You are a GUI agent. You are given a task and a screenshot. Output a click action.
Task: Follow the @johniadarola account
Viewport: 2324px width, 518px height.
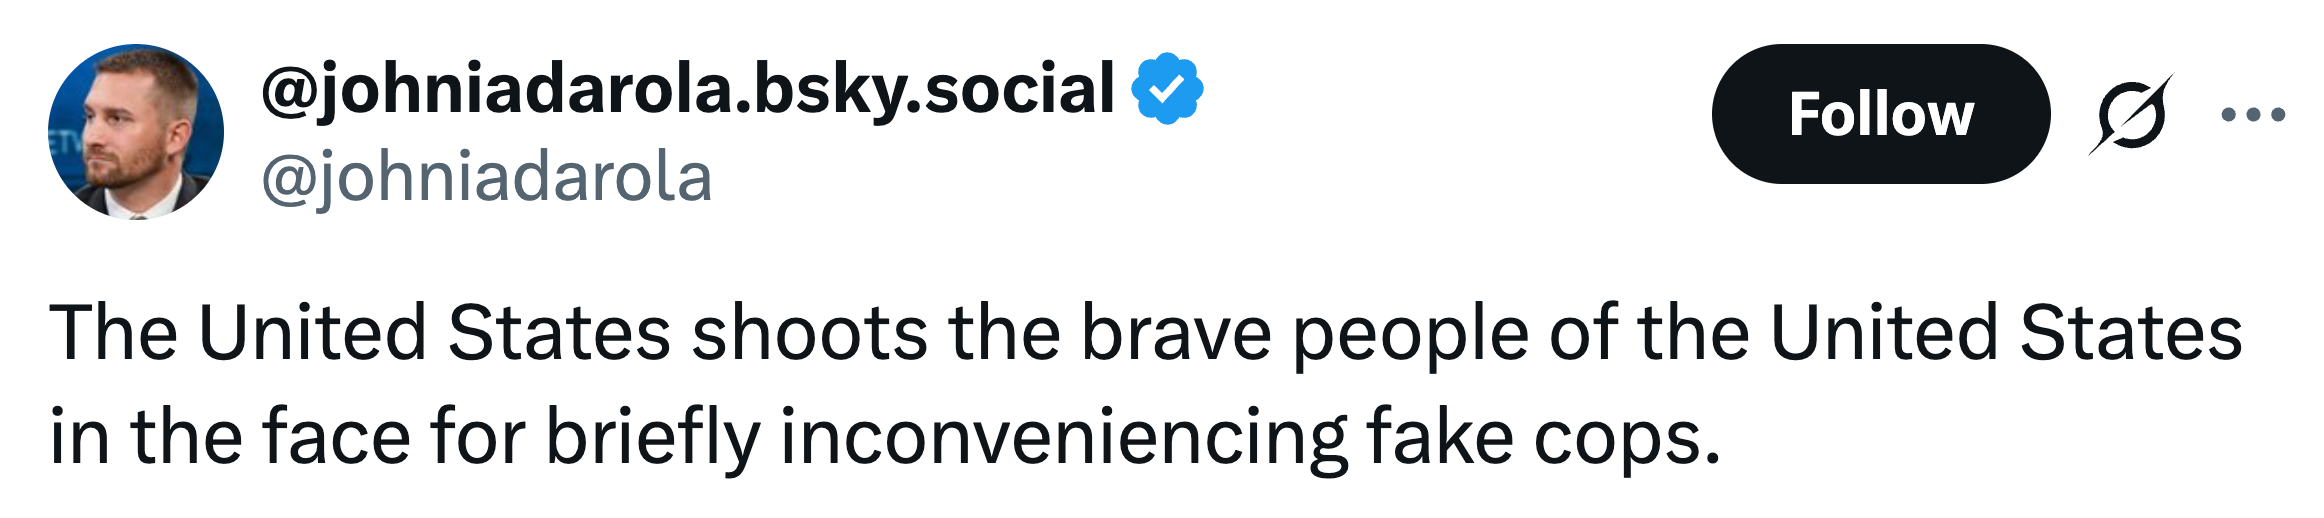(x=1880, y=114)
